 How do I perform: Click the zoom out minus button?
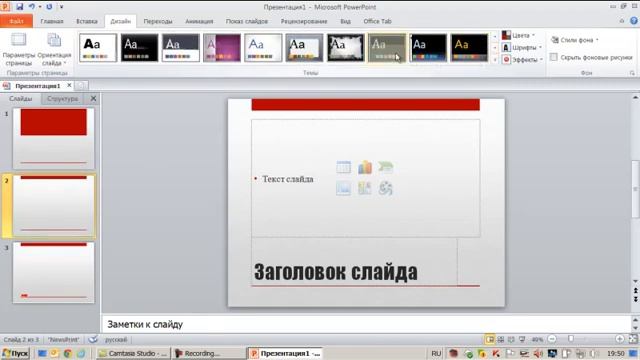coord(552,339)
